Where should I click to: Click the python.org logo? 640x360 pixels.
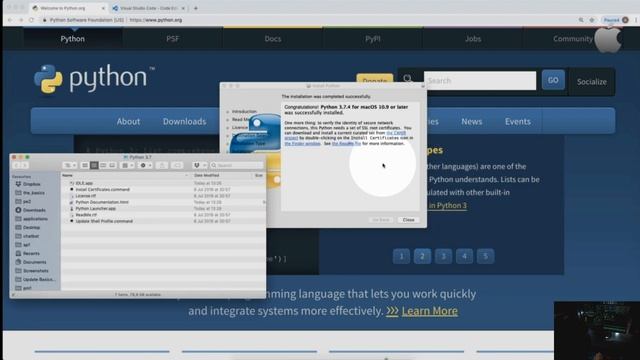coord(94,78)
